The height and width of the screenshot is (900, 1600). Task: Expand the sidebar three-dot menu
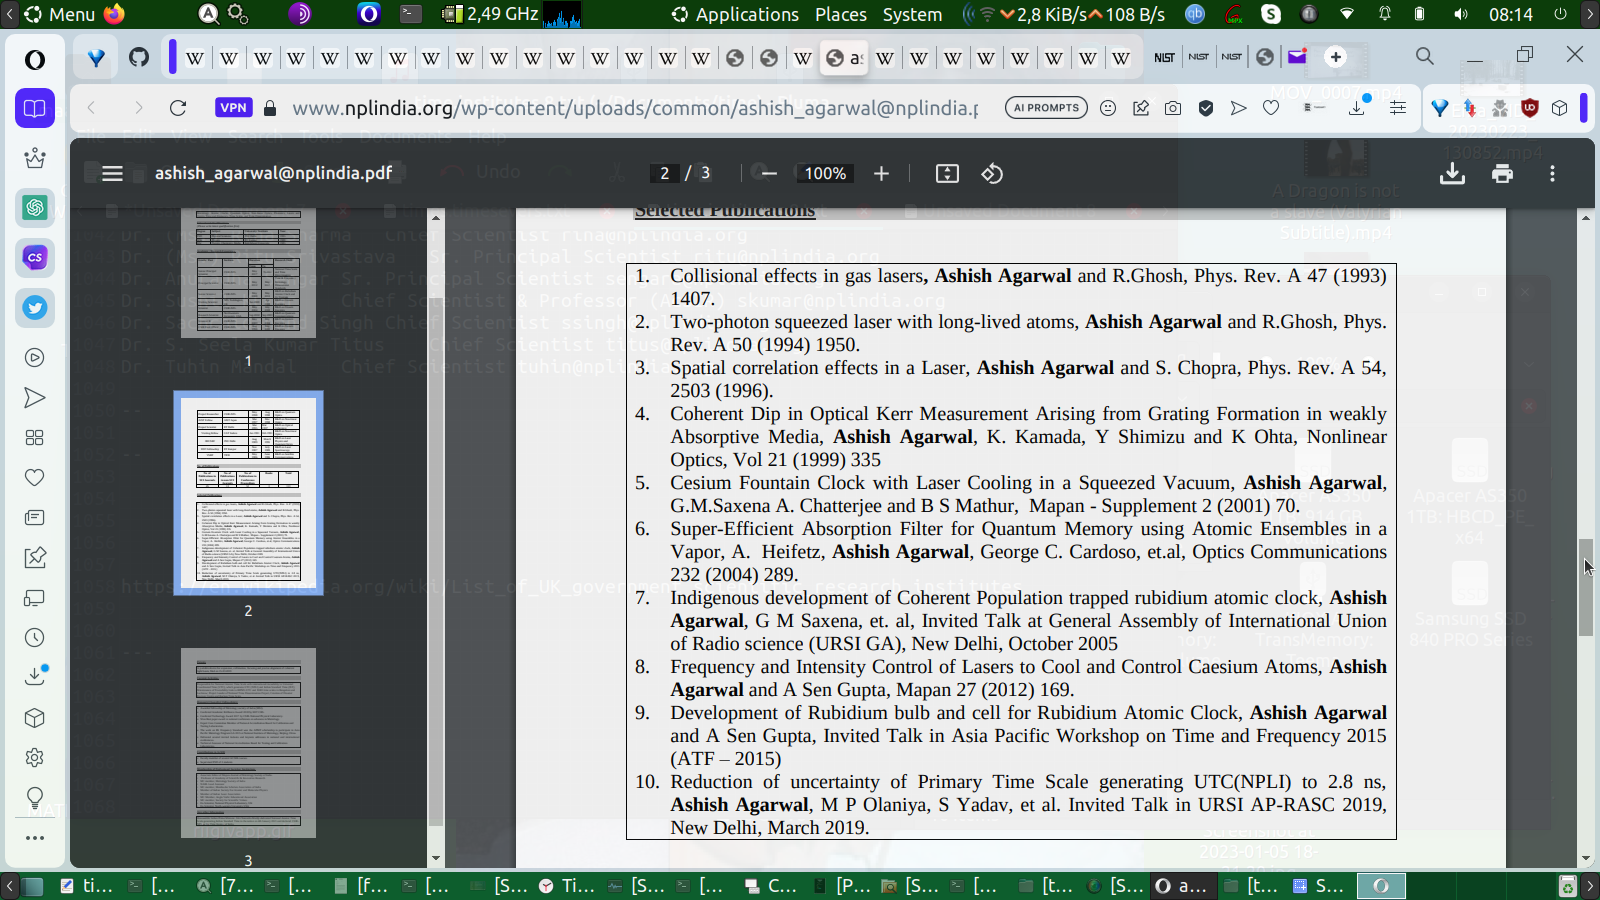point(35,838)
